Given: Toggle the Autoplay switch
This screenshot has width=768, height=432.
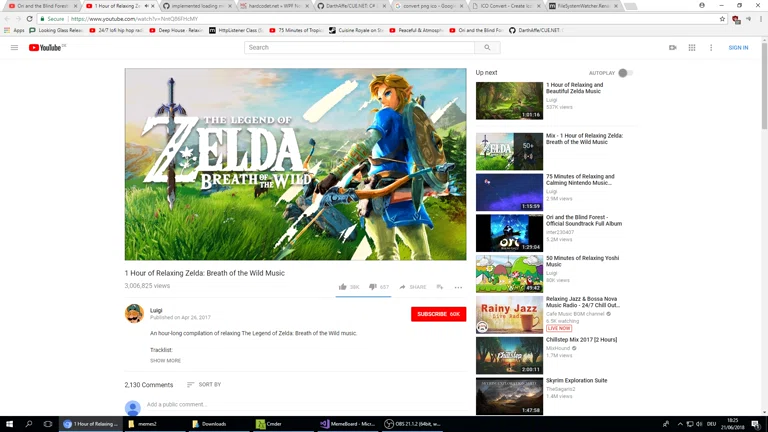Looking at the screenshot, I should point(624,73).
